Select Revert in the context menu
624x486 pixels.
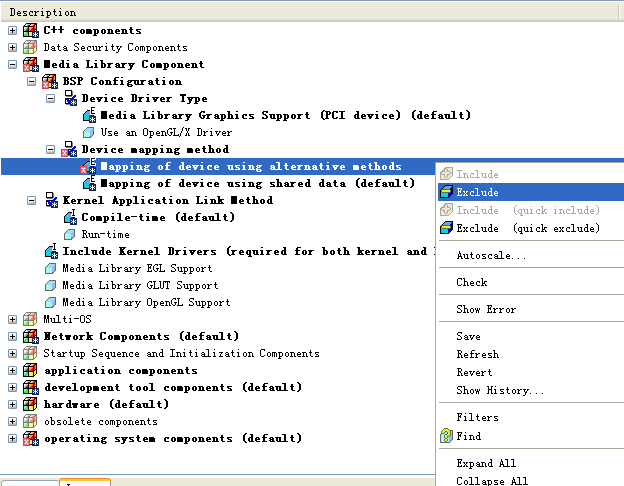pos(530,372)
